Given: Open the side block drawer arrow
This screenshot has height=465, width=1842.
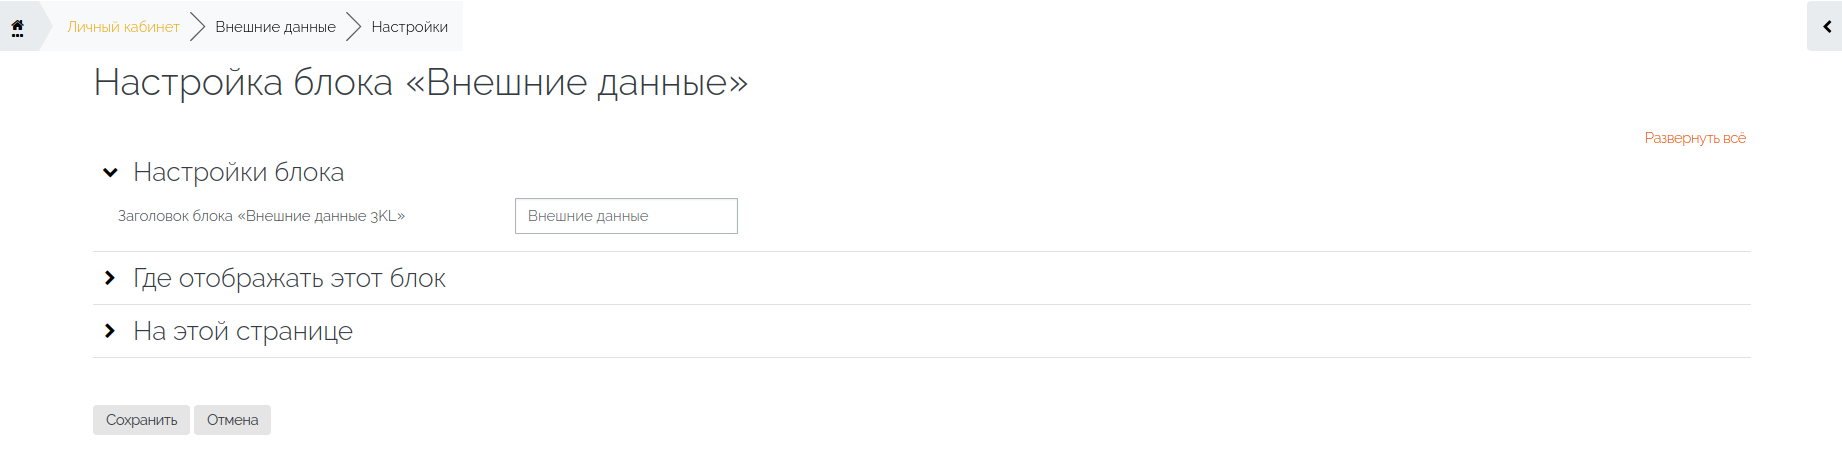Looking at the screenshot, I should (x=1826, y=27).
